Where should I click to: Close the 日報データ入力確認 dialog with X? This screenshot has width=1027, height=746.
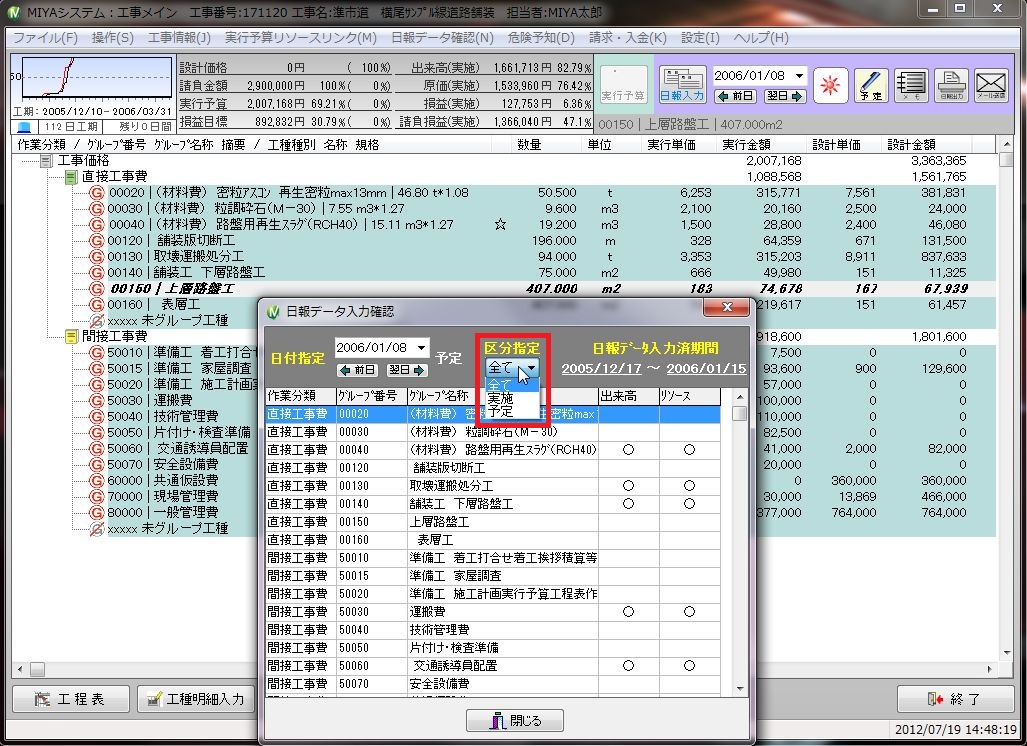(726, 307)
